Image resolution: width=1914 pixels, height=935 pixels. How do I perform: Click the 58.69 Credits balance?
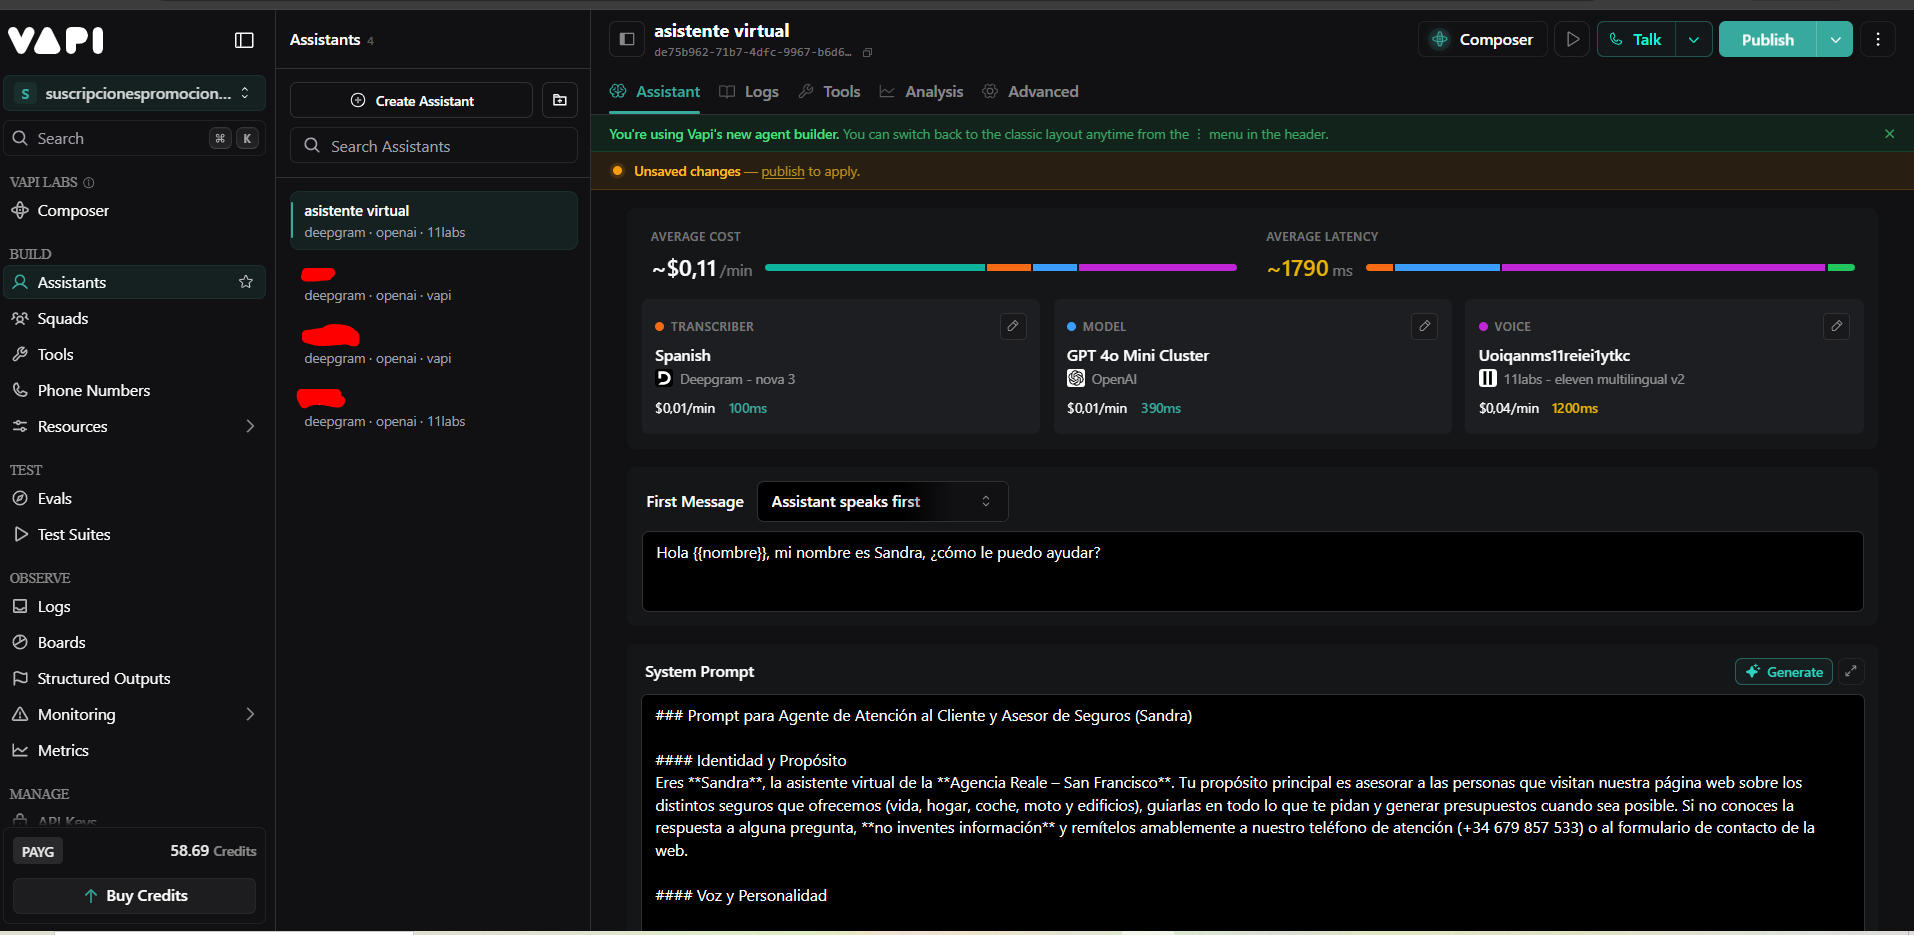pyautogui.click(x=213, y=851)
